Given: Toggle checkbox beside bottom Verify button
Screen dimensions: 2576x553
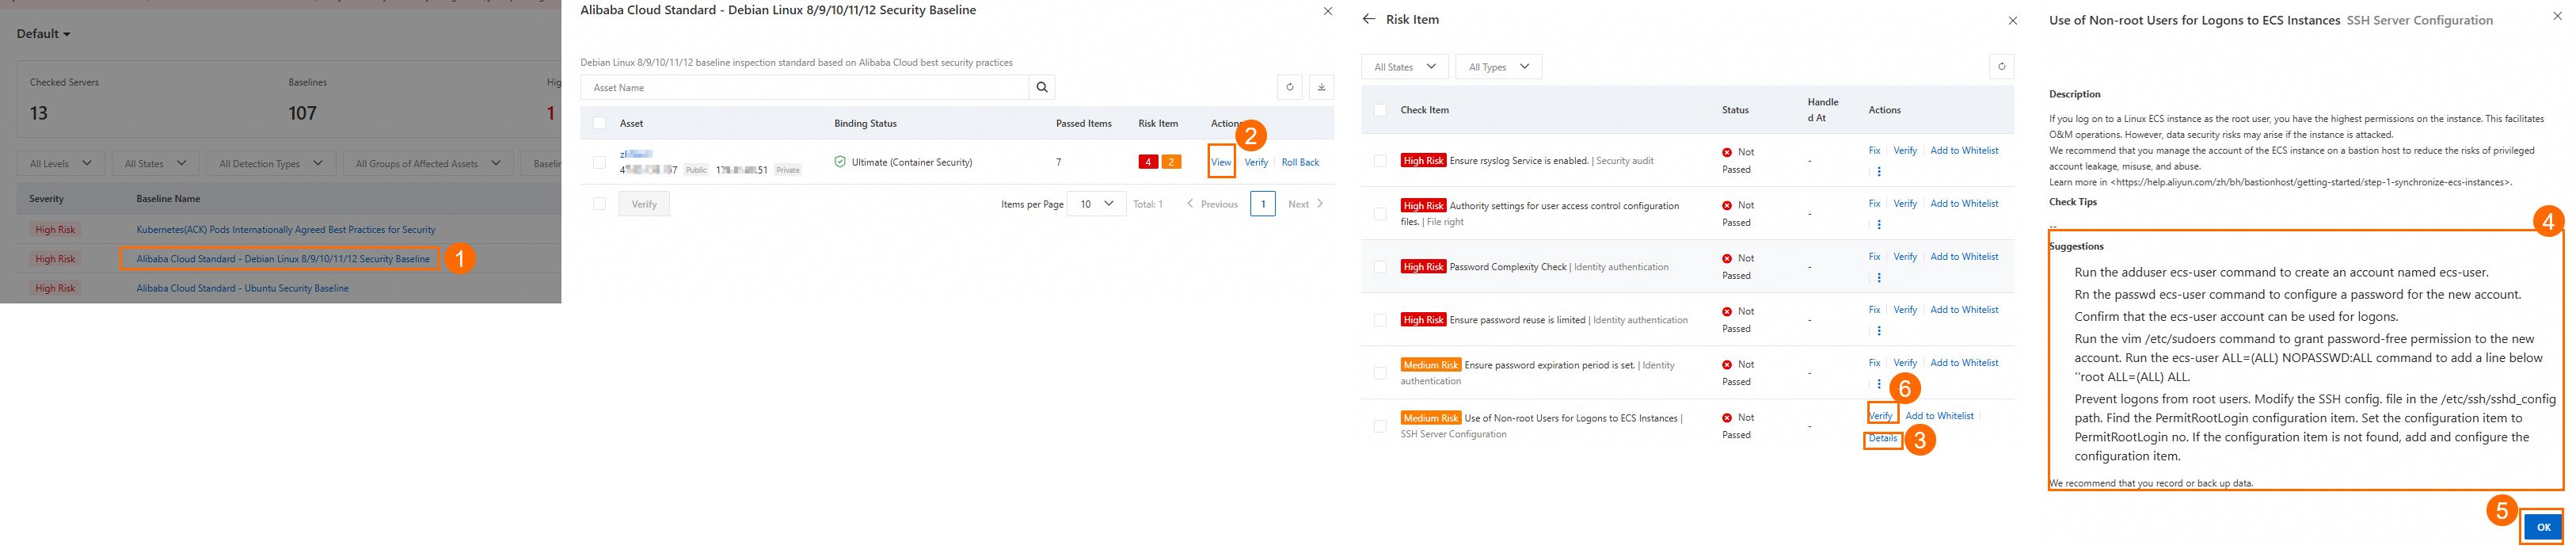Looking at the screenshot, I should pyautogui.click(x=599, y=204).
